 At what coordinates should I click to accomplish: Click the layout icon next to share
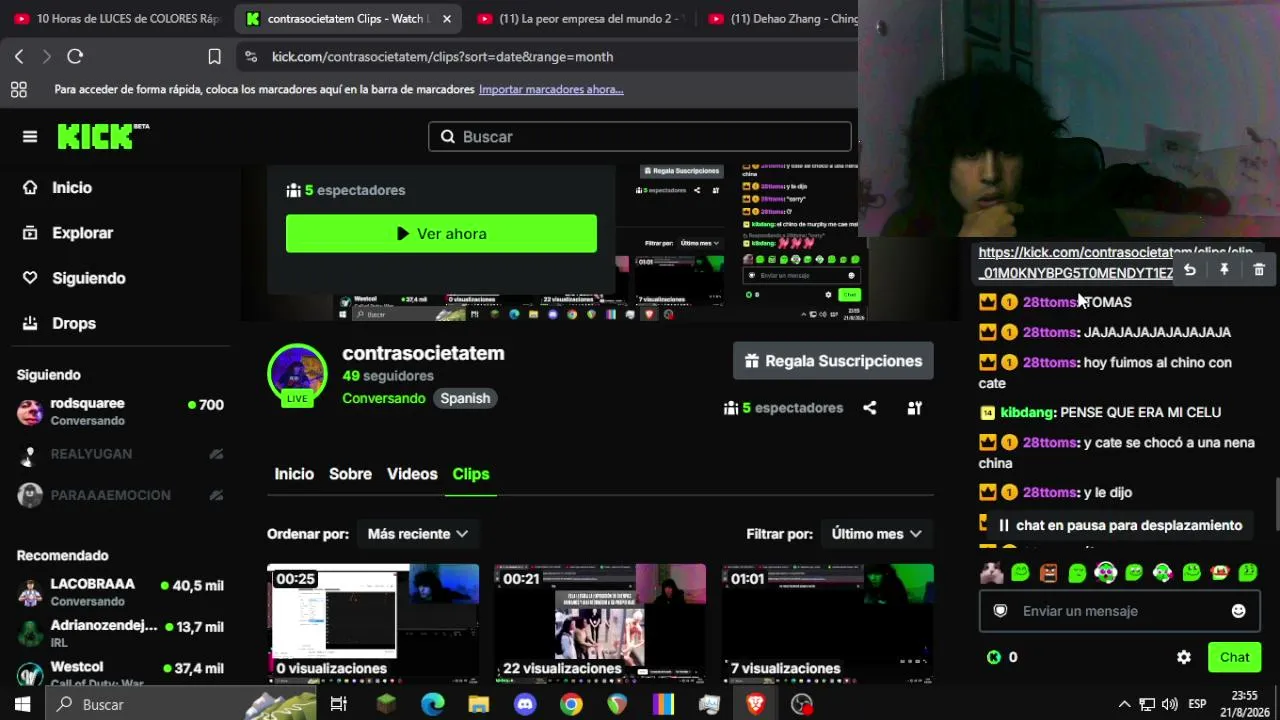[x=914, y=408]
